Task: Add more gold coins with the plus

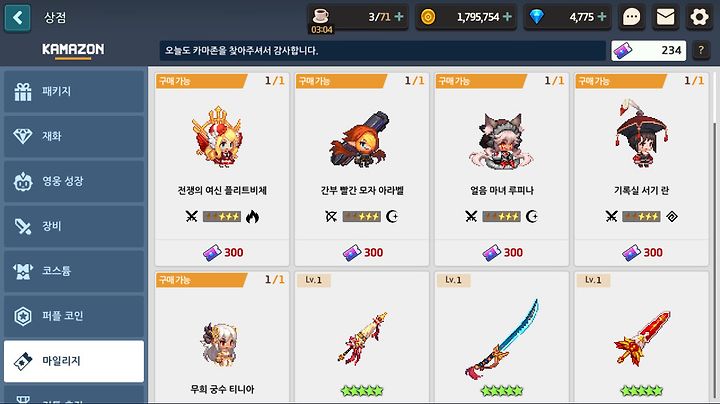Action: pyautogui.click(x=507, y=17)
